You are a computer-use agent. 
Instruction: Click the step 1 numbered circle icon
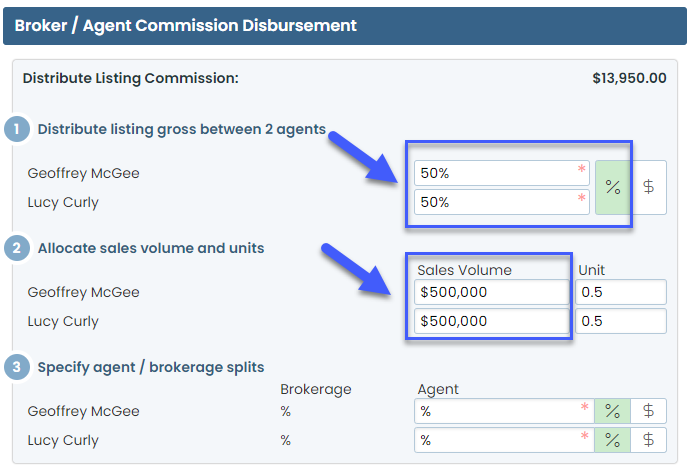point(17,129)
